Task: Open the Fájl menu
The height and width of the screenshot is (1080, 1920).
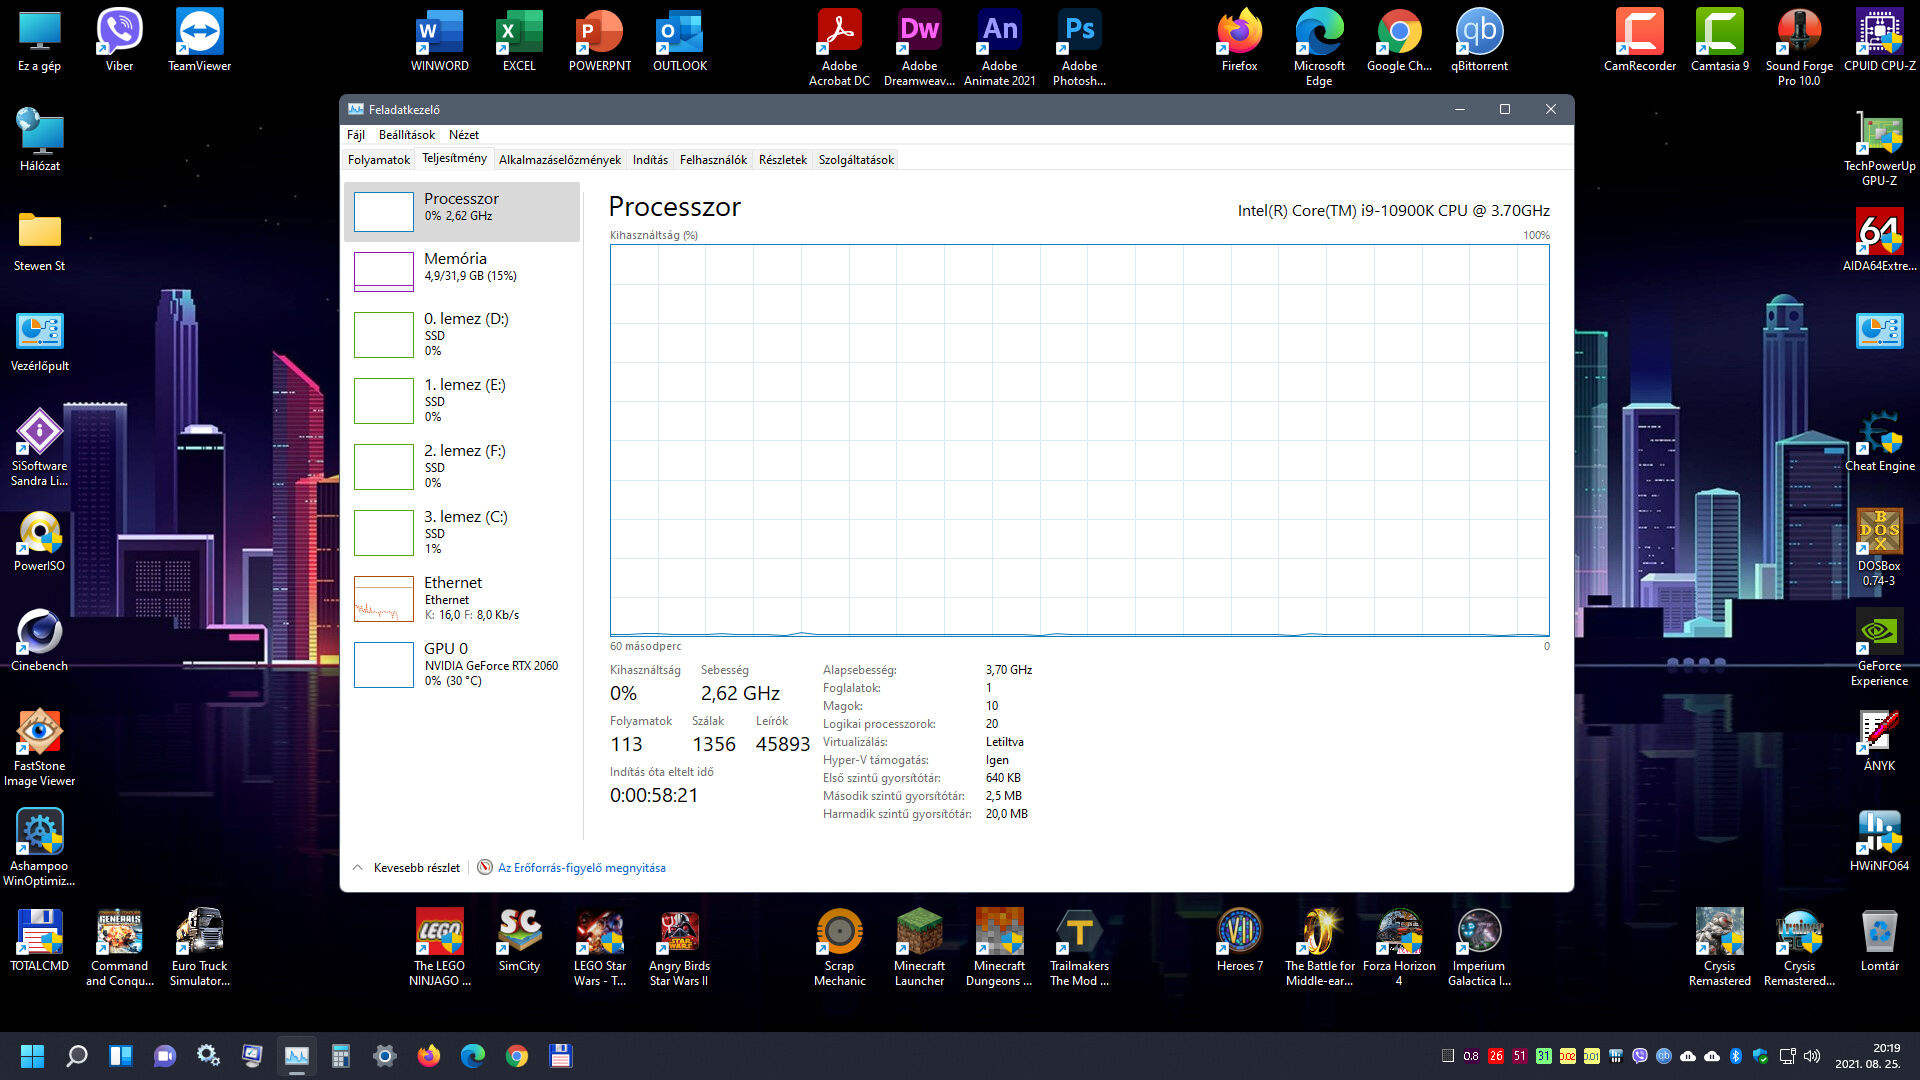Action: click(355, 135)
